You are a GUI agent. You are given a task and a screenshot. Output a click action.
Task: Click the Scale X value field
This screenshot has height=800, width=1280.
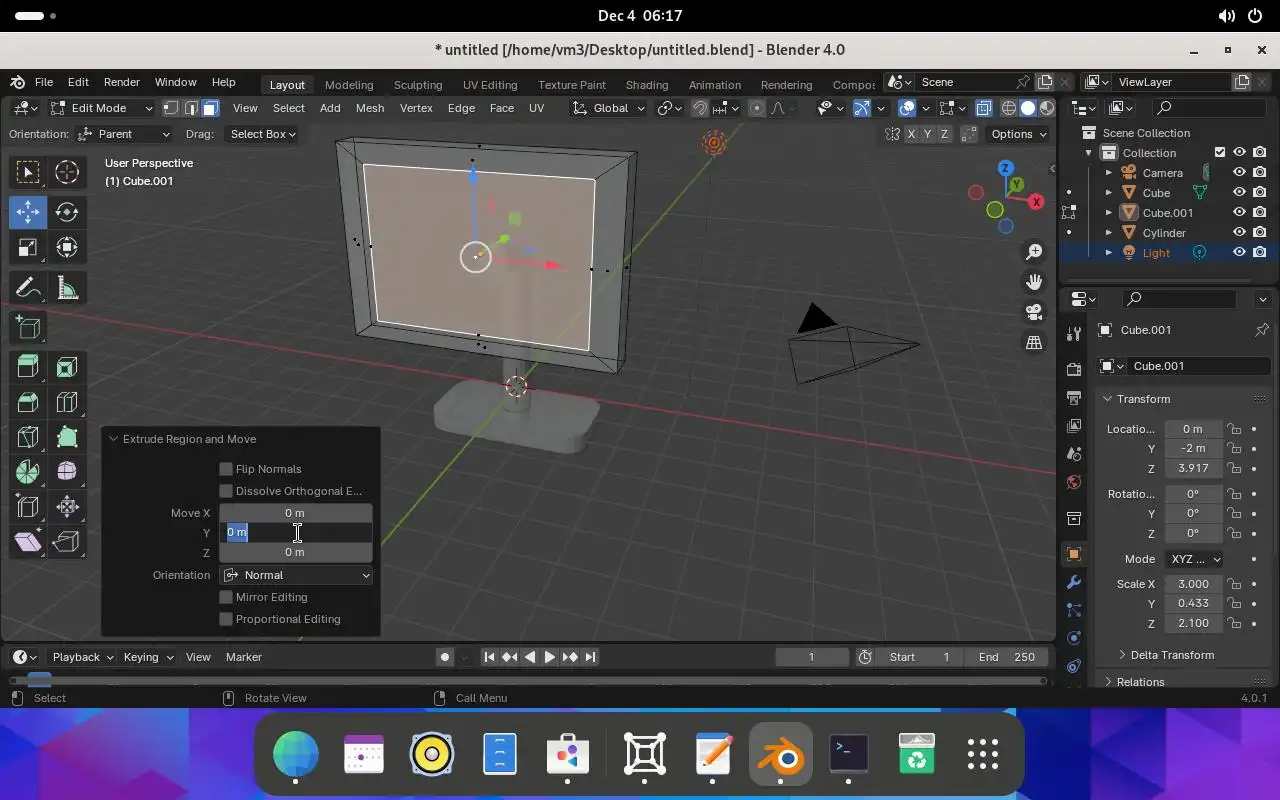1193,584
